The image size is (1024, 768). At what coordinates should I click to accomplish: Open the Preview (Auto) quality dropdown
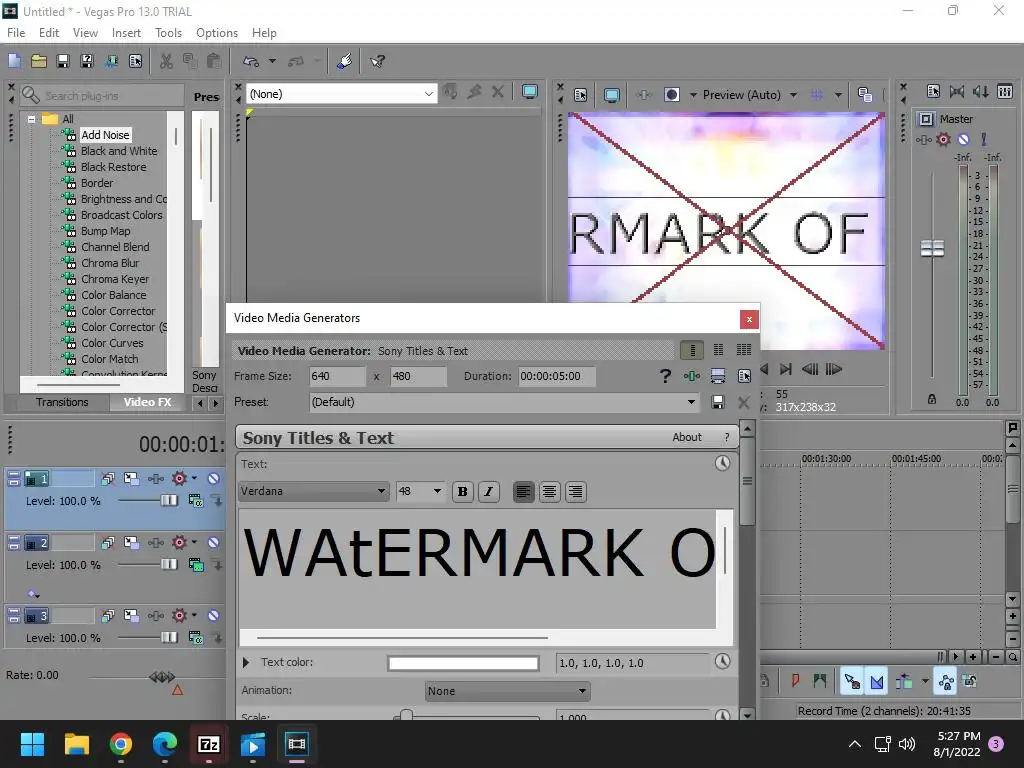(793, 95)
